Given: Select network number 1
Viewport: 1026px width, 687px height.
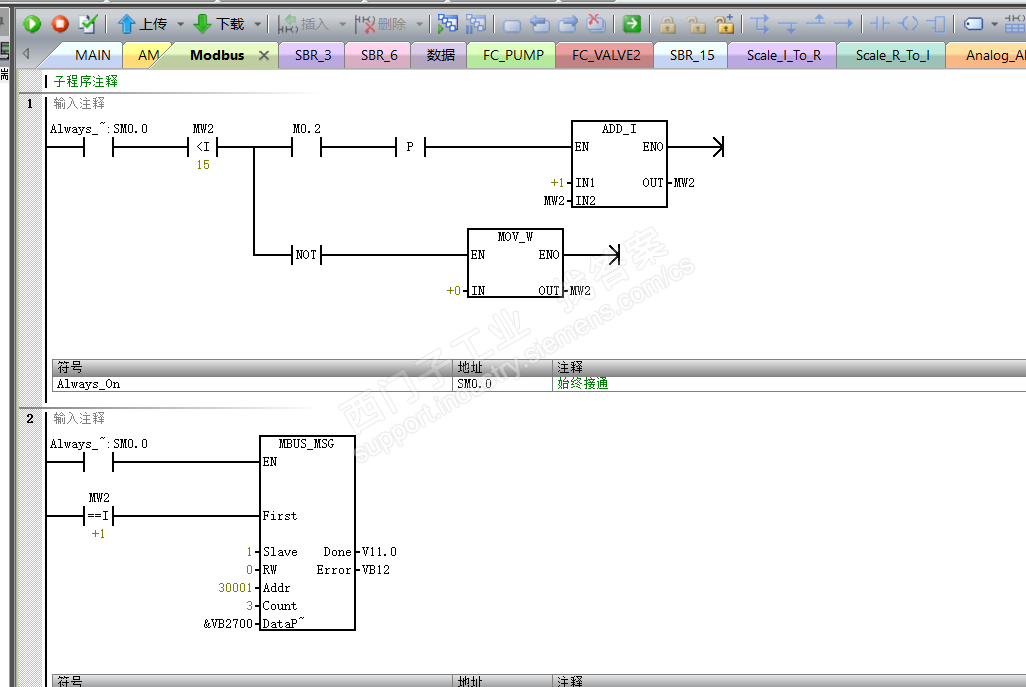Looking at the screenshot, I should [30, 103].
